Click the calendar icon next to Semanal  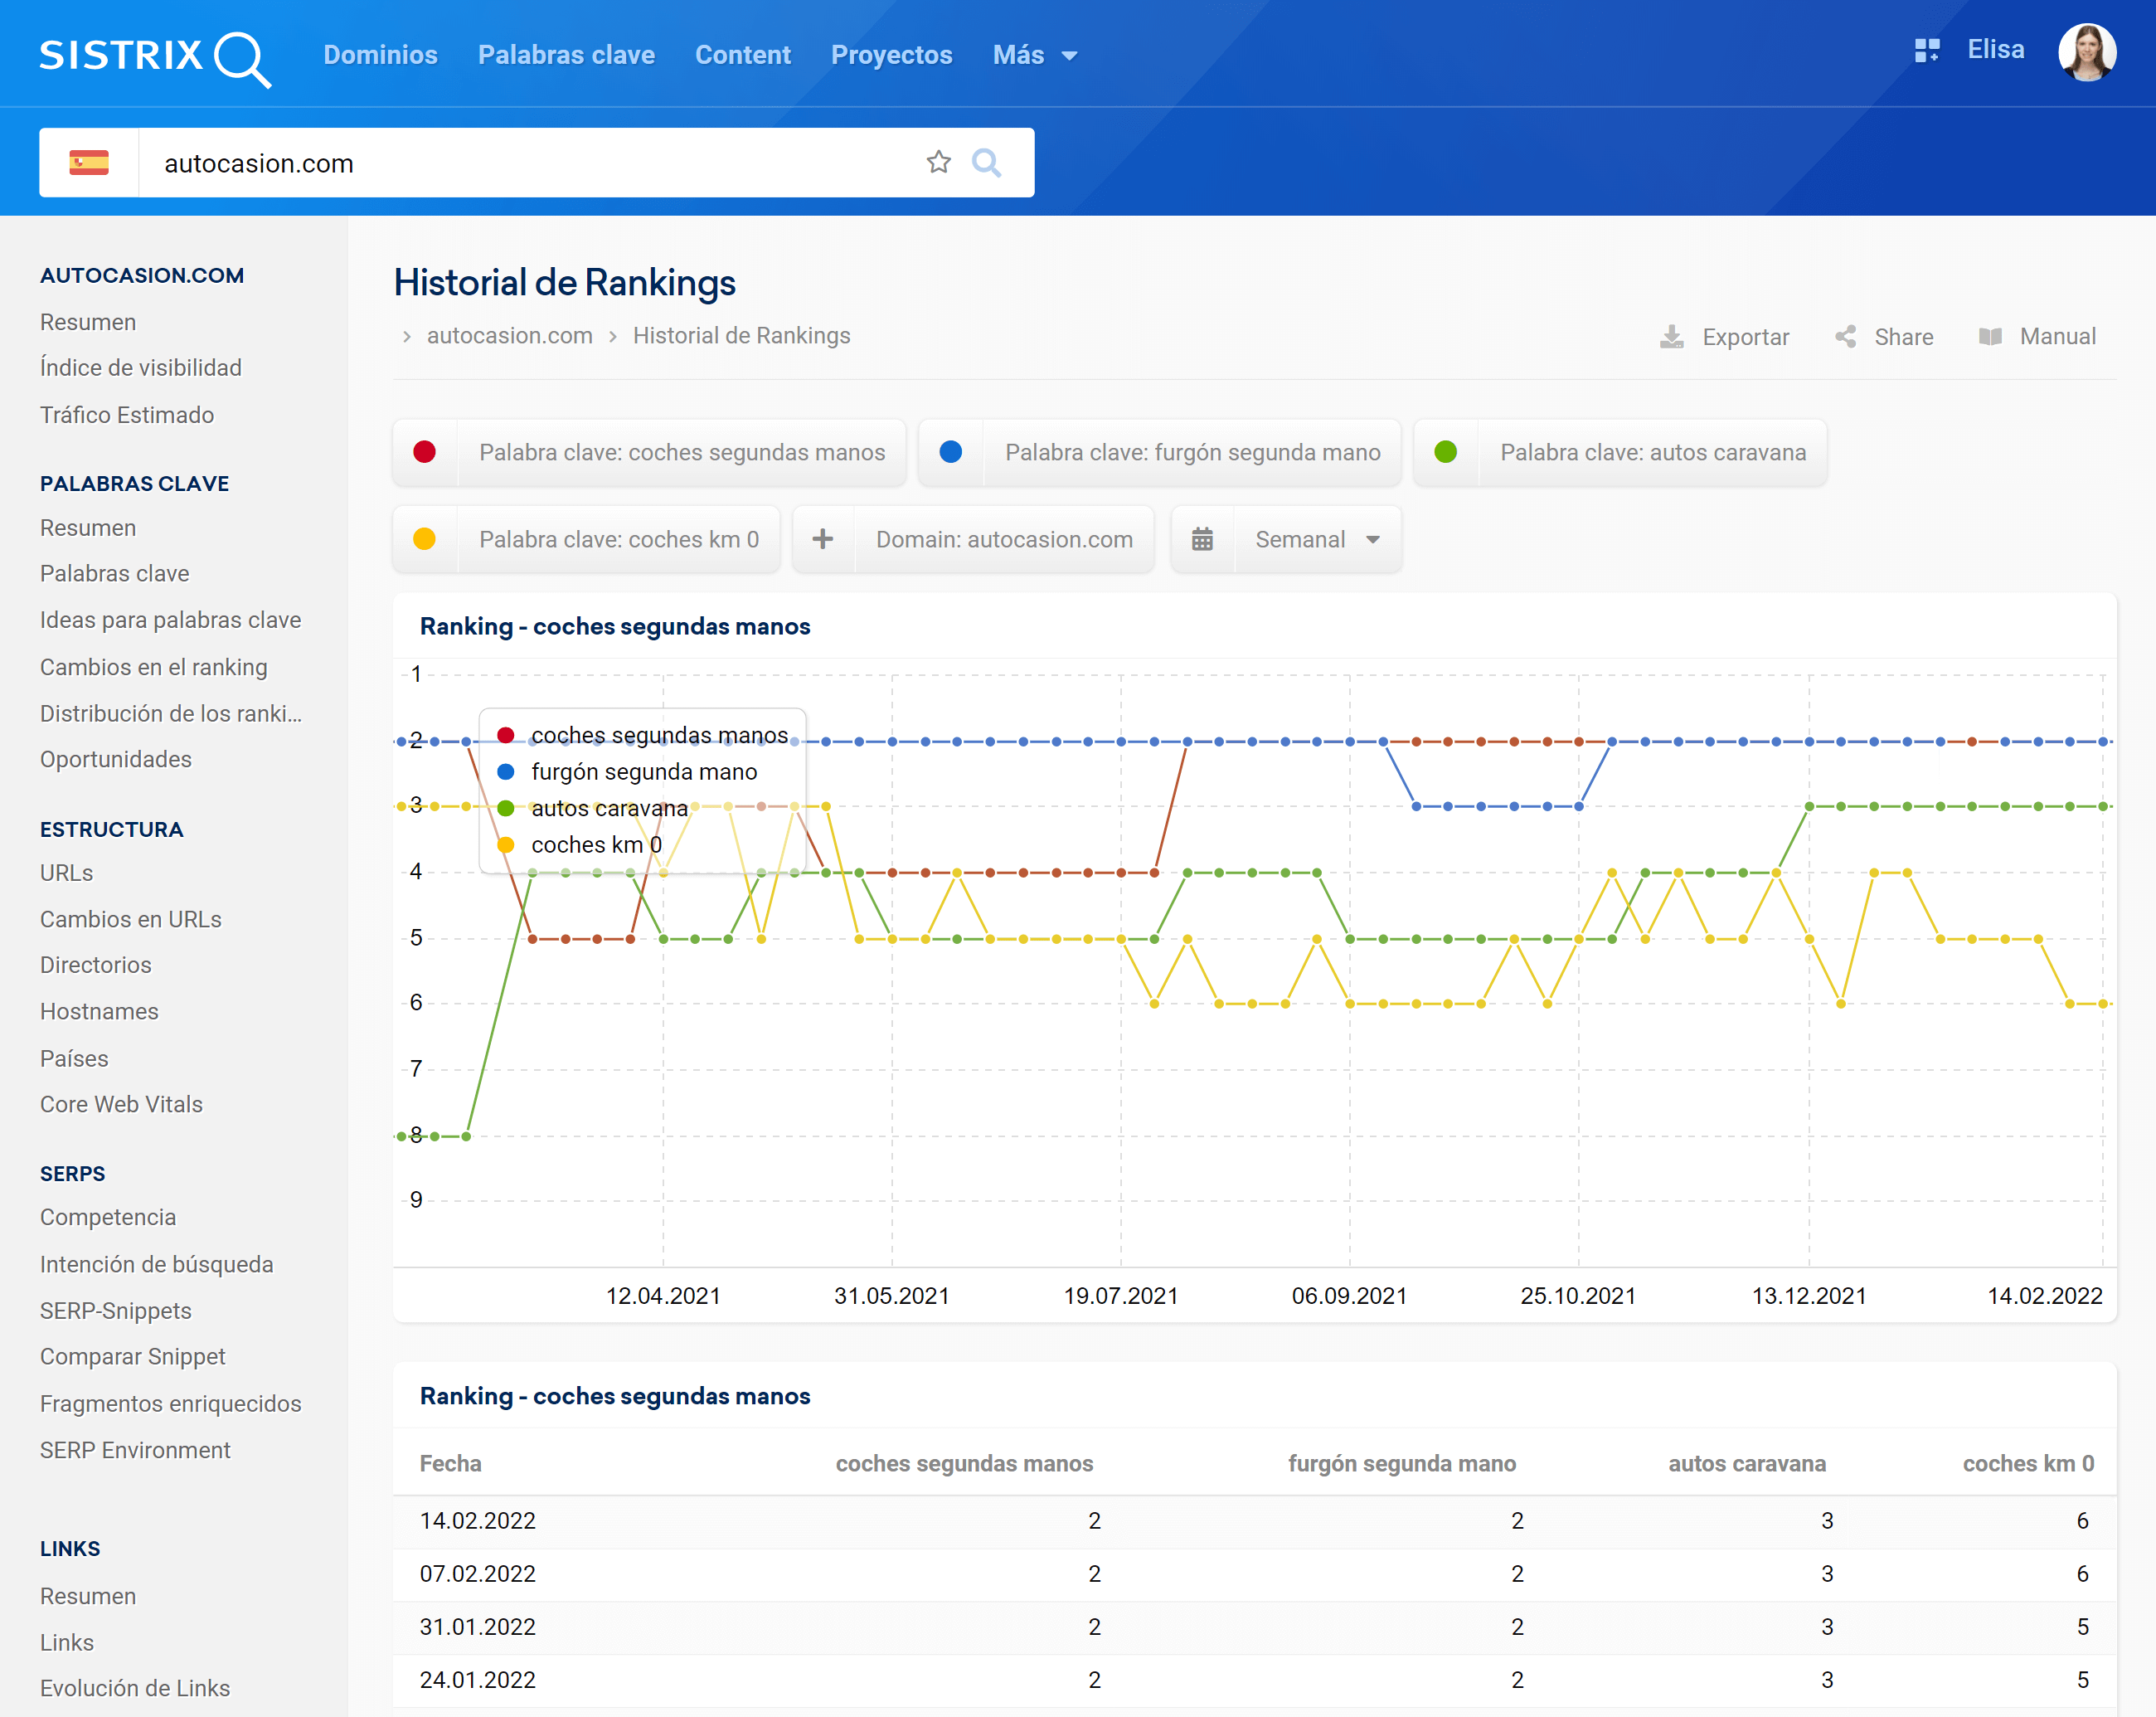(1202, 539)
